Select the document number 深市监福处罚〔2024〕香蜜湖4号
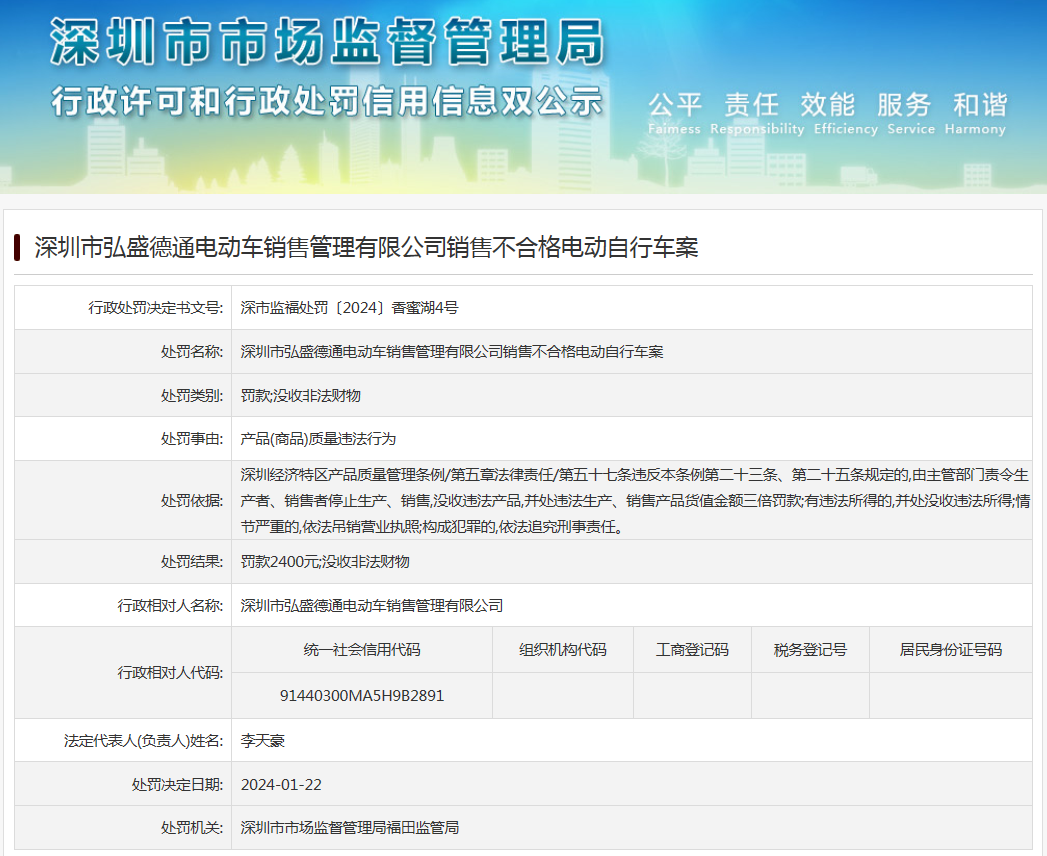 click(x=349, y=308)
